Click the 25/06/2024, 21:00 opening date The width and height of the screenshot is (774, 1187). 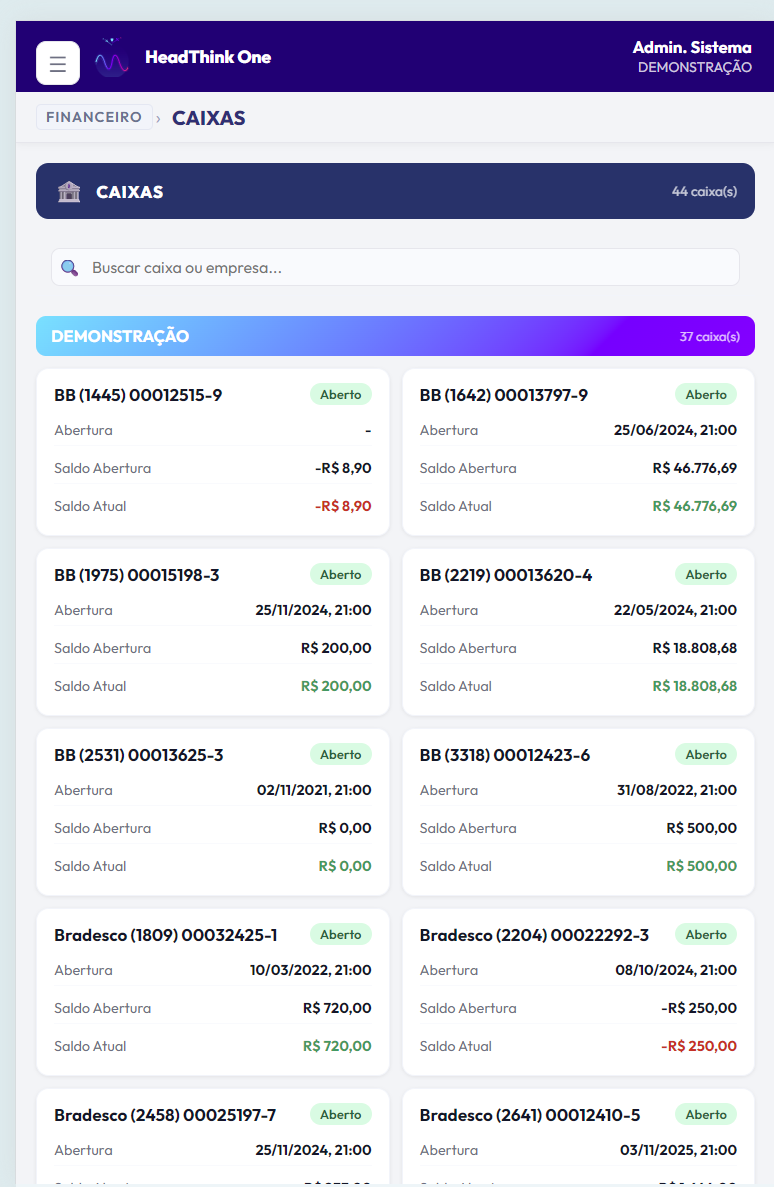tap(675, 430)
